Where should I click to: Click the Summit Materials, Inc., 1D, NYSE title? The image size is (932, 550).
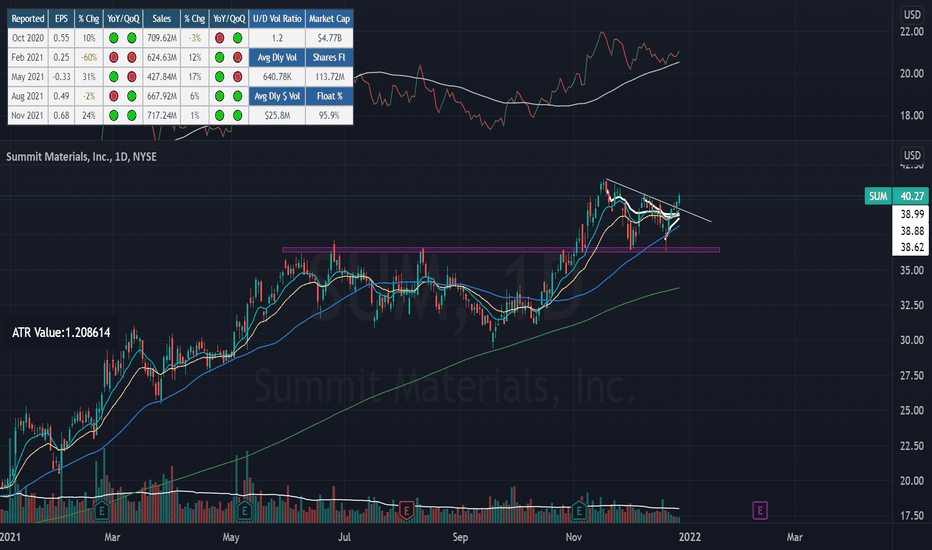point(81,157)
